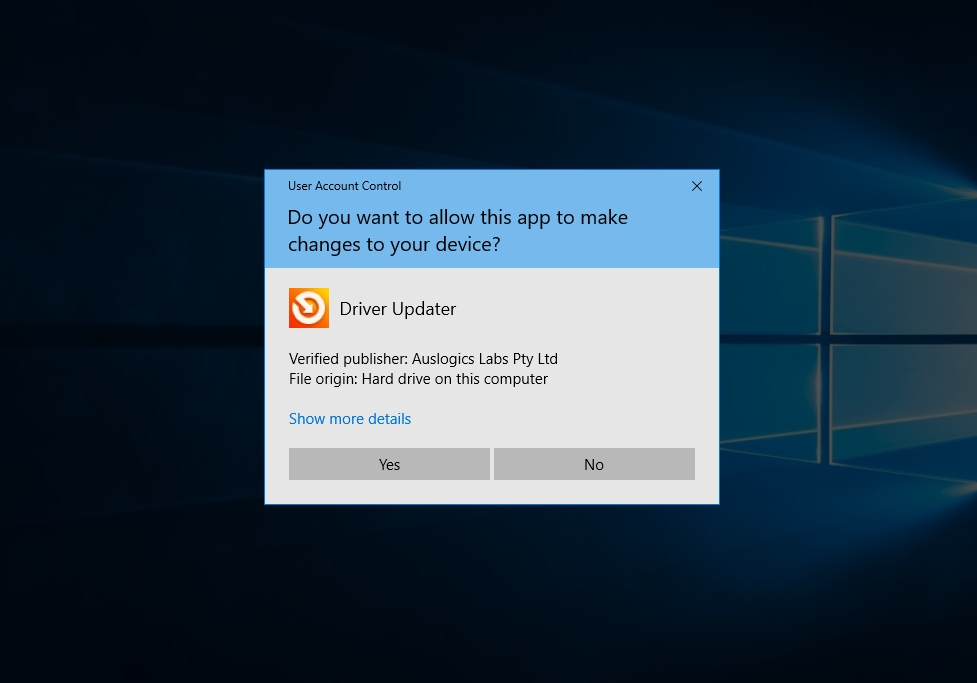The height and width of the screenshot is (683, 977).
Task: Click the Driver Updater app name
Action: pos(398,309)
